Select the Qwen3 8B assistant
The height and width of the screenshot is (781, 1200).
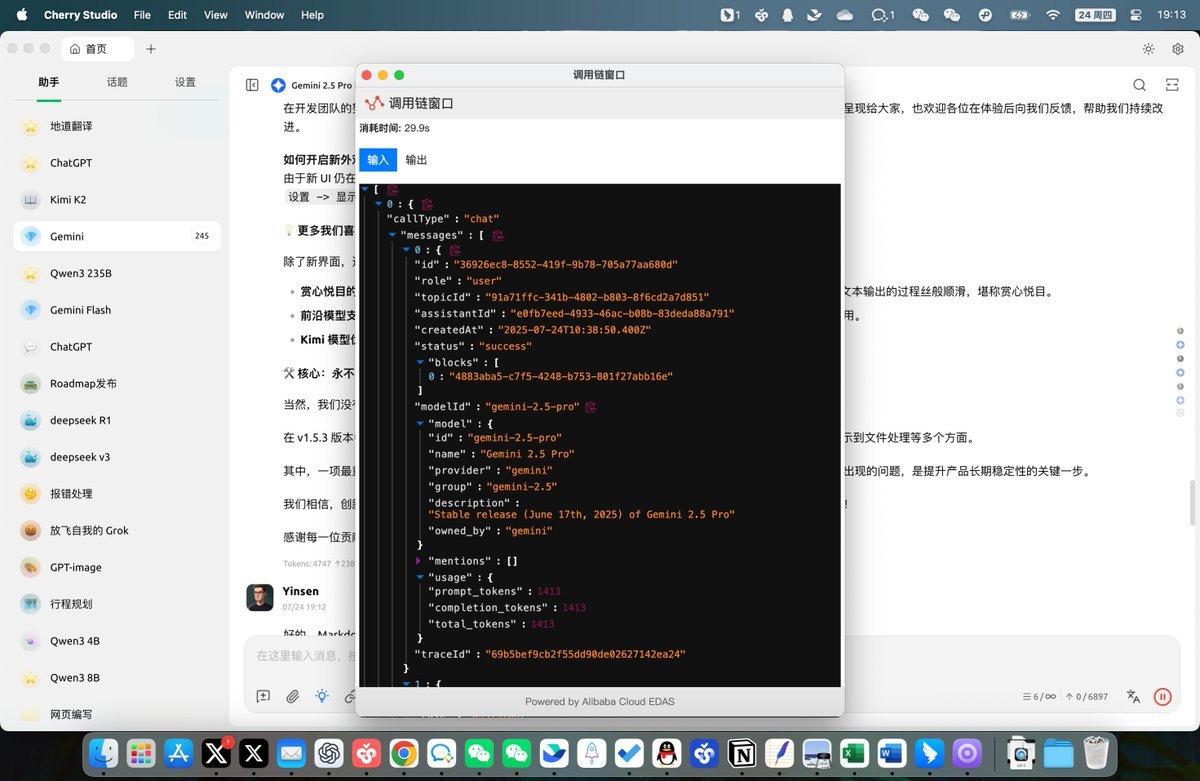[x=117, y=677]
